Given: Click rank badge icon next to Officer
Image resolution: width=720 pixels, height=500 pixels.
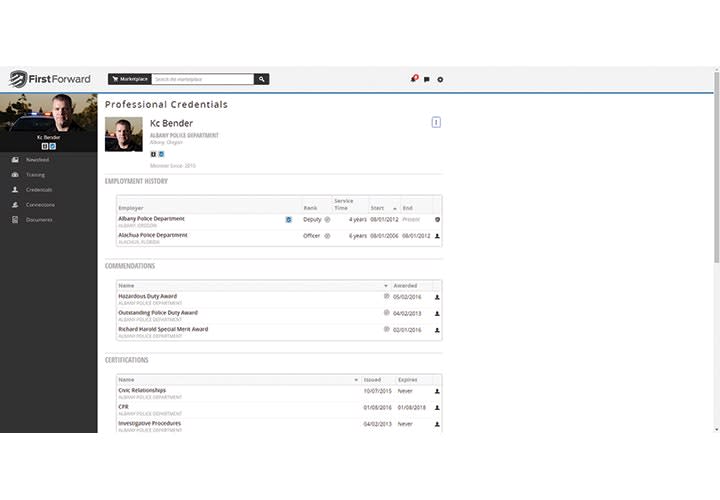Looking at the screenshot, I should 327,236.
